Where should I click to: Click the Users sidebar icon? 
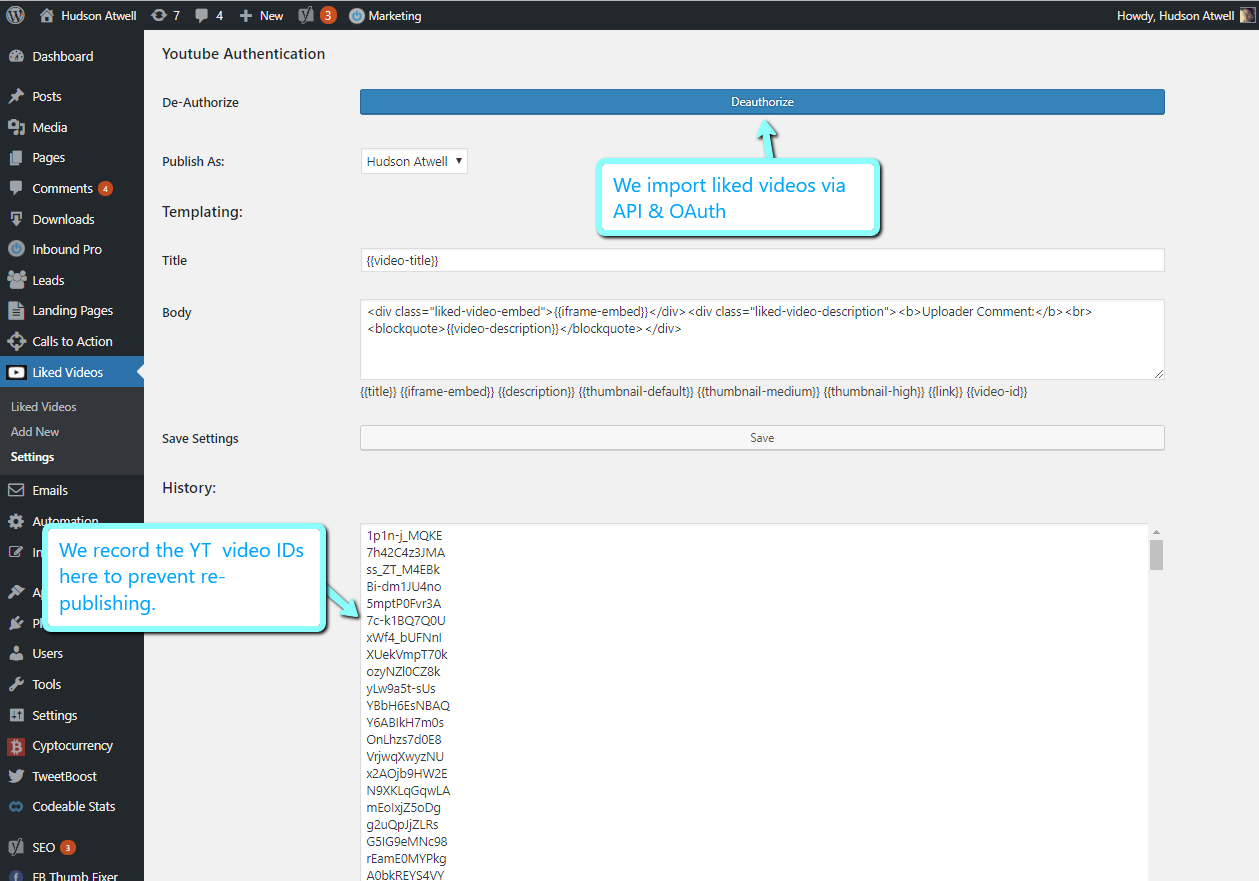click(x=16, y=653)
